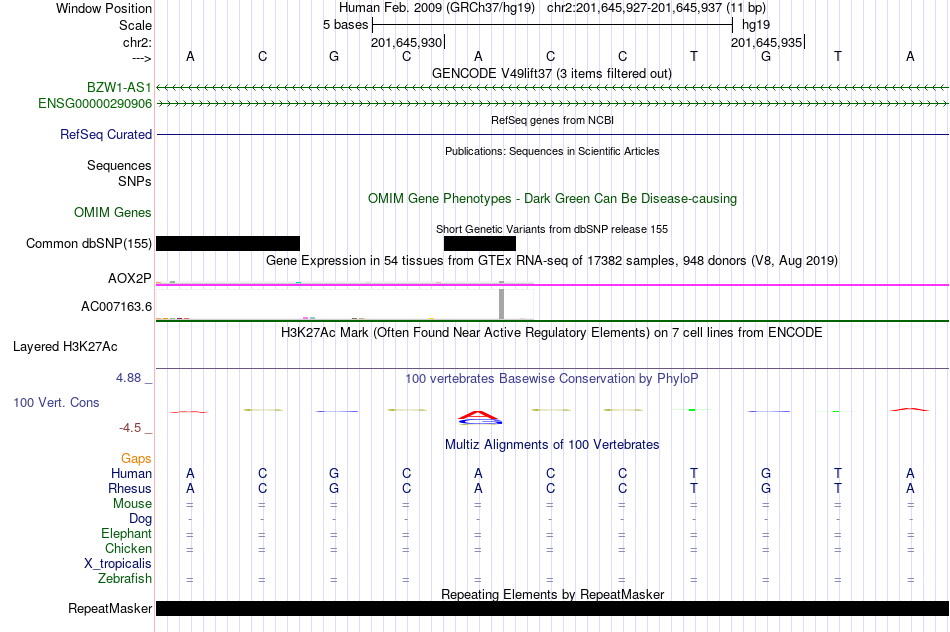950x632 pixels.
Task: Select the Elephant species label
Action: pyautogui.click(x=126, y=533)
